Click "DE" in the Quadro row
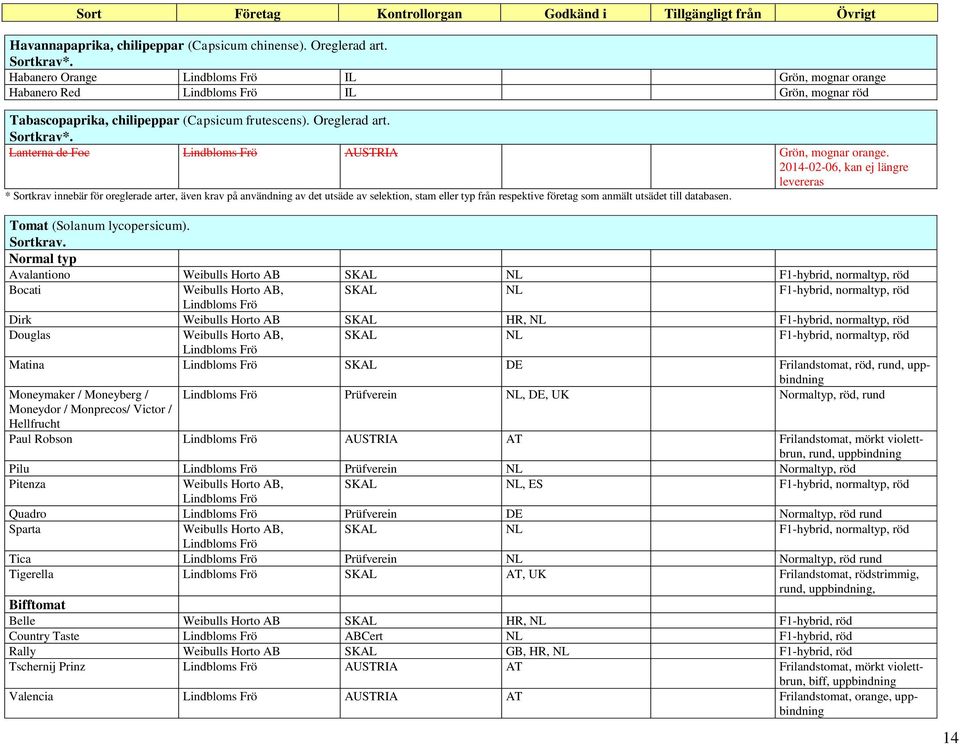The width and height of the screenshot is (960, 745). pos(514,514)
